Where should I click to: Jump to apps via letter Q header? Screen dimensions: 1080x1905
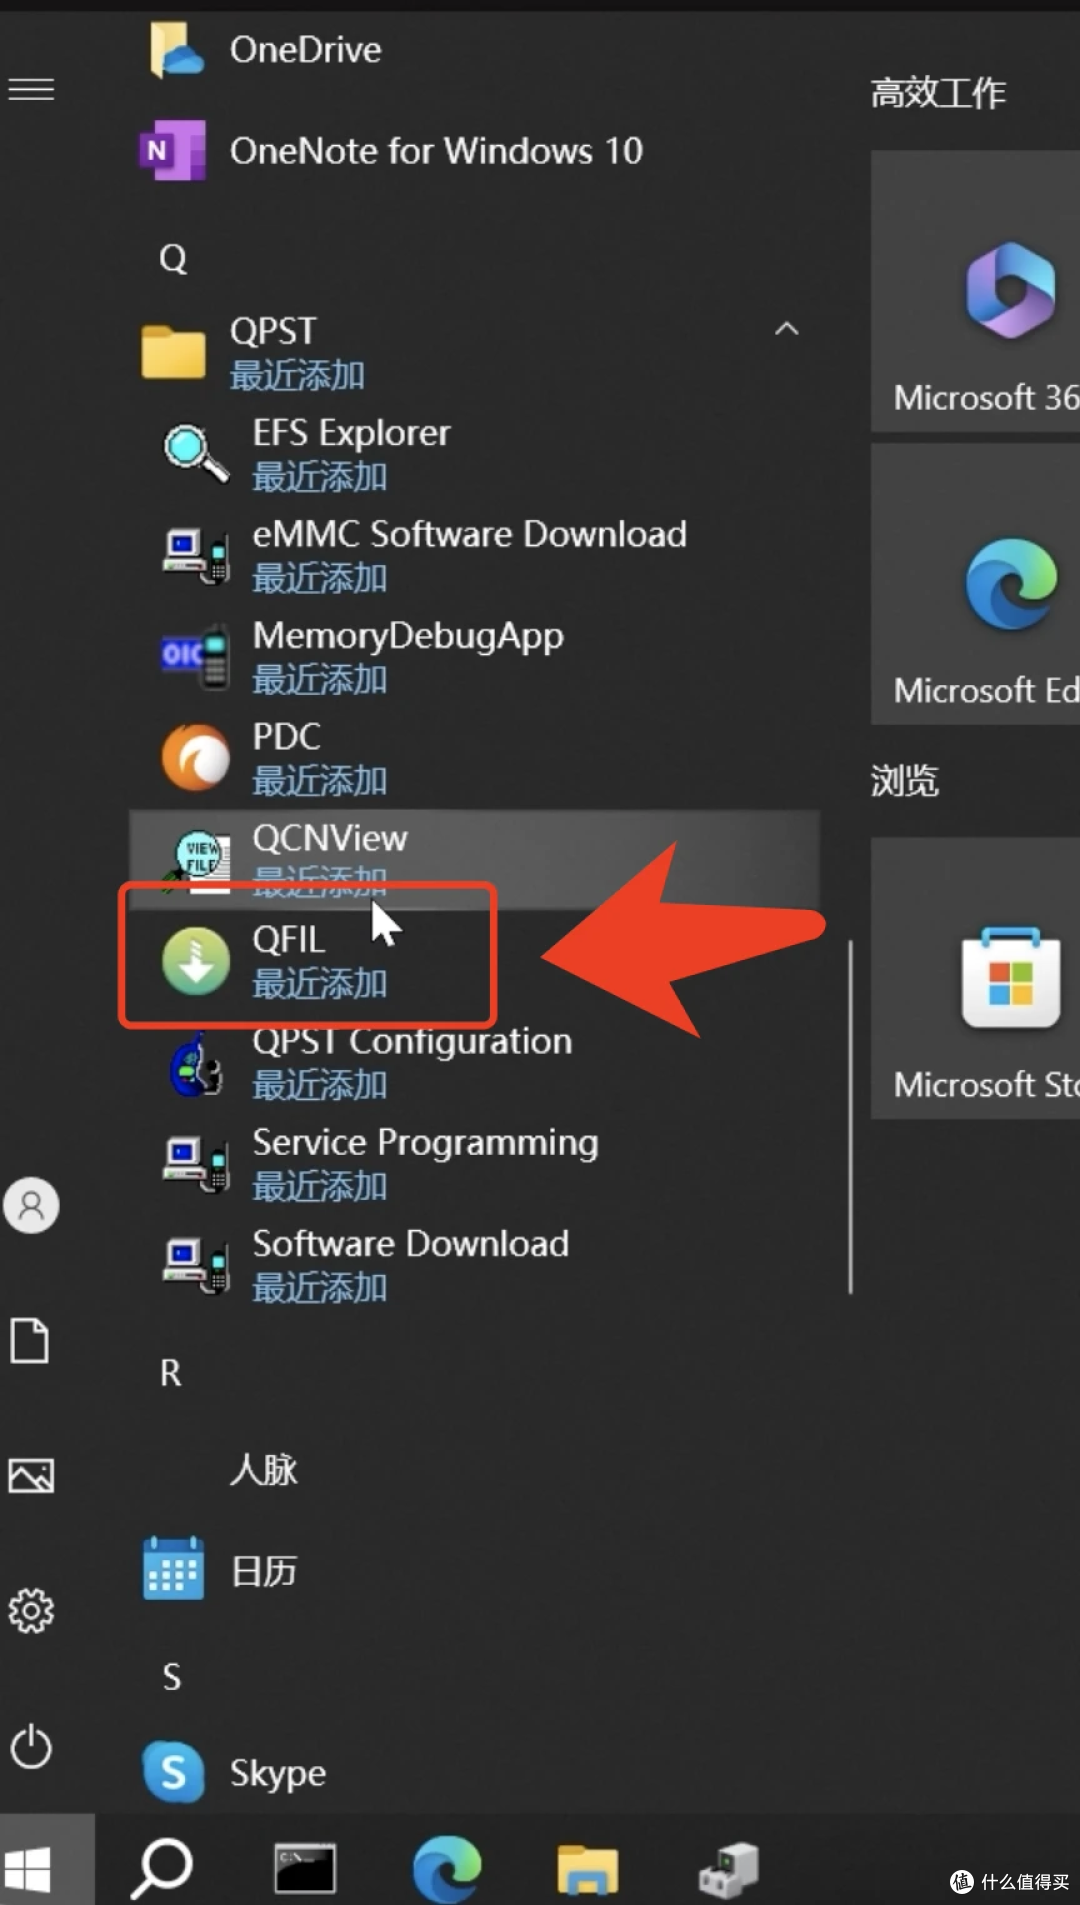point(173,259)
